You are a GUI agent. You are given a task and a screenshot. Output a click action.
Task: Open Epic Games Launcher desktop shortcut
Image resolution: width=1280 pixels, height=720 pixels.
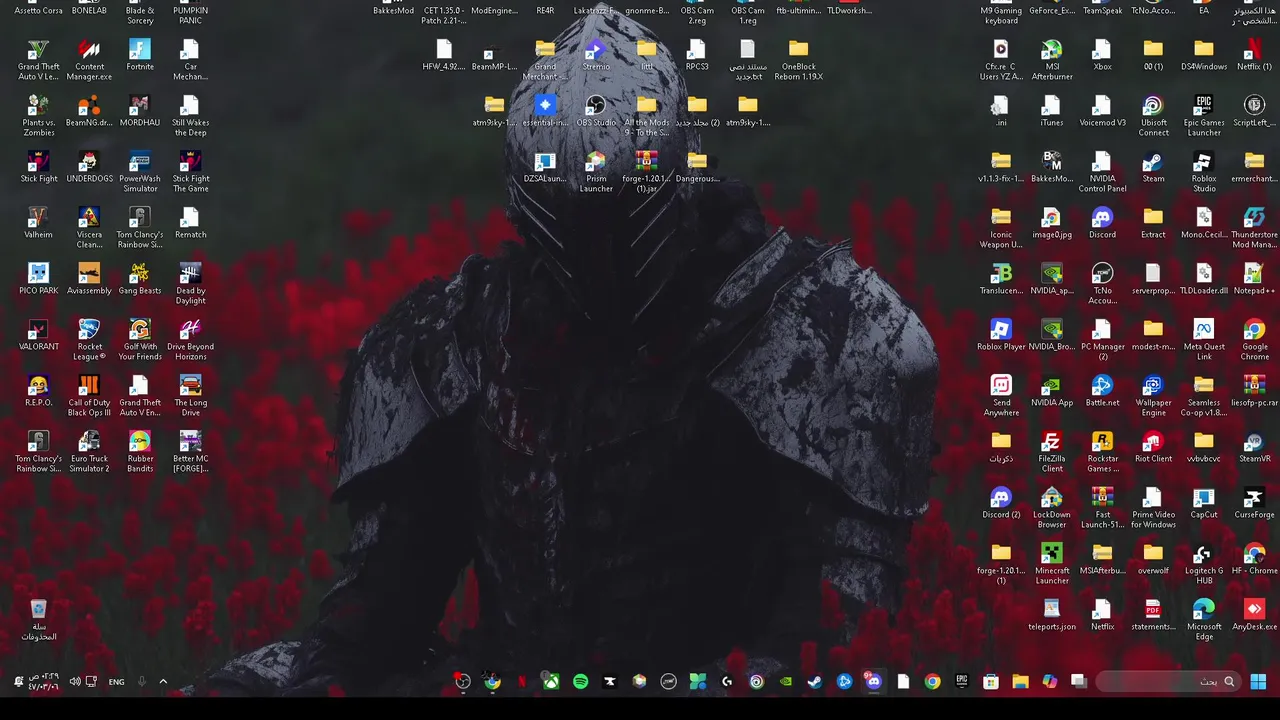pyautogui.click(x=1204, y=116)
